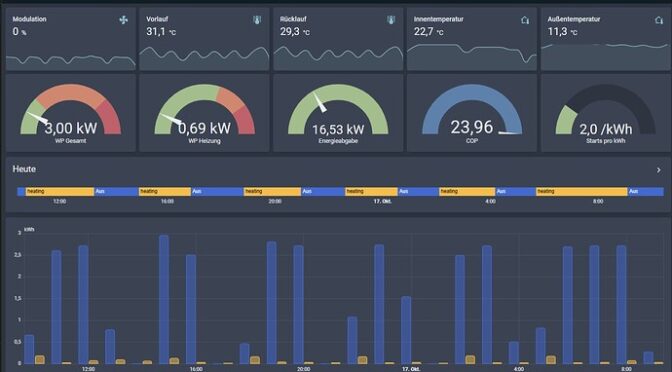672x372 pixels.
Task: Click the Energieabgabe label under the gauge
Action: [338, 141]
